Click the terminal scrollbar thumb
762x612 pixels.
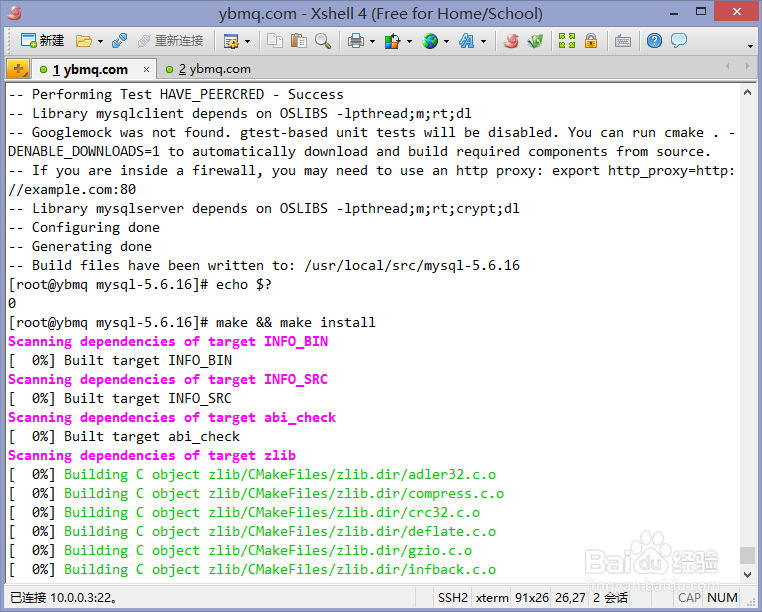747,555
